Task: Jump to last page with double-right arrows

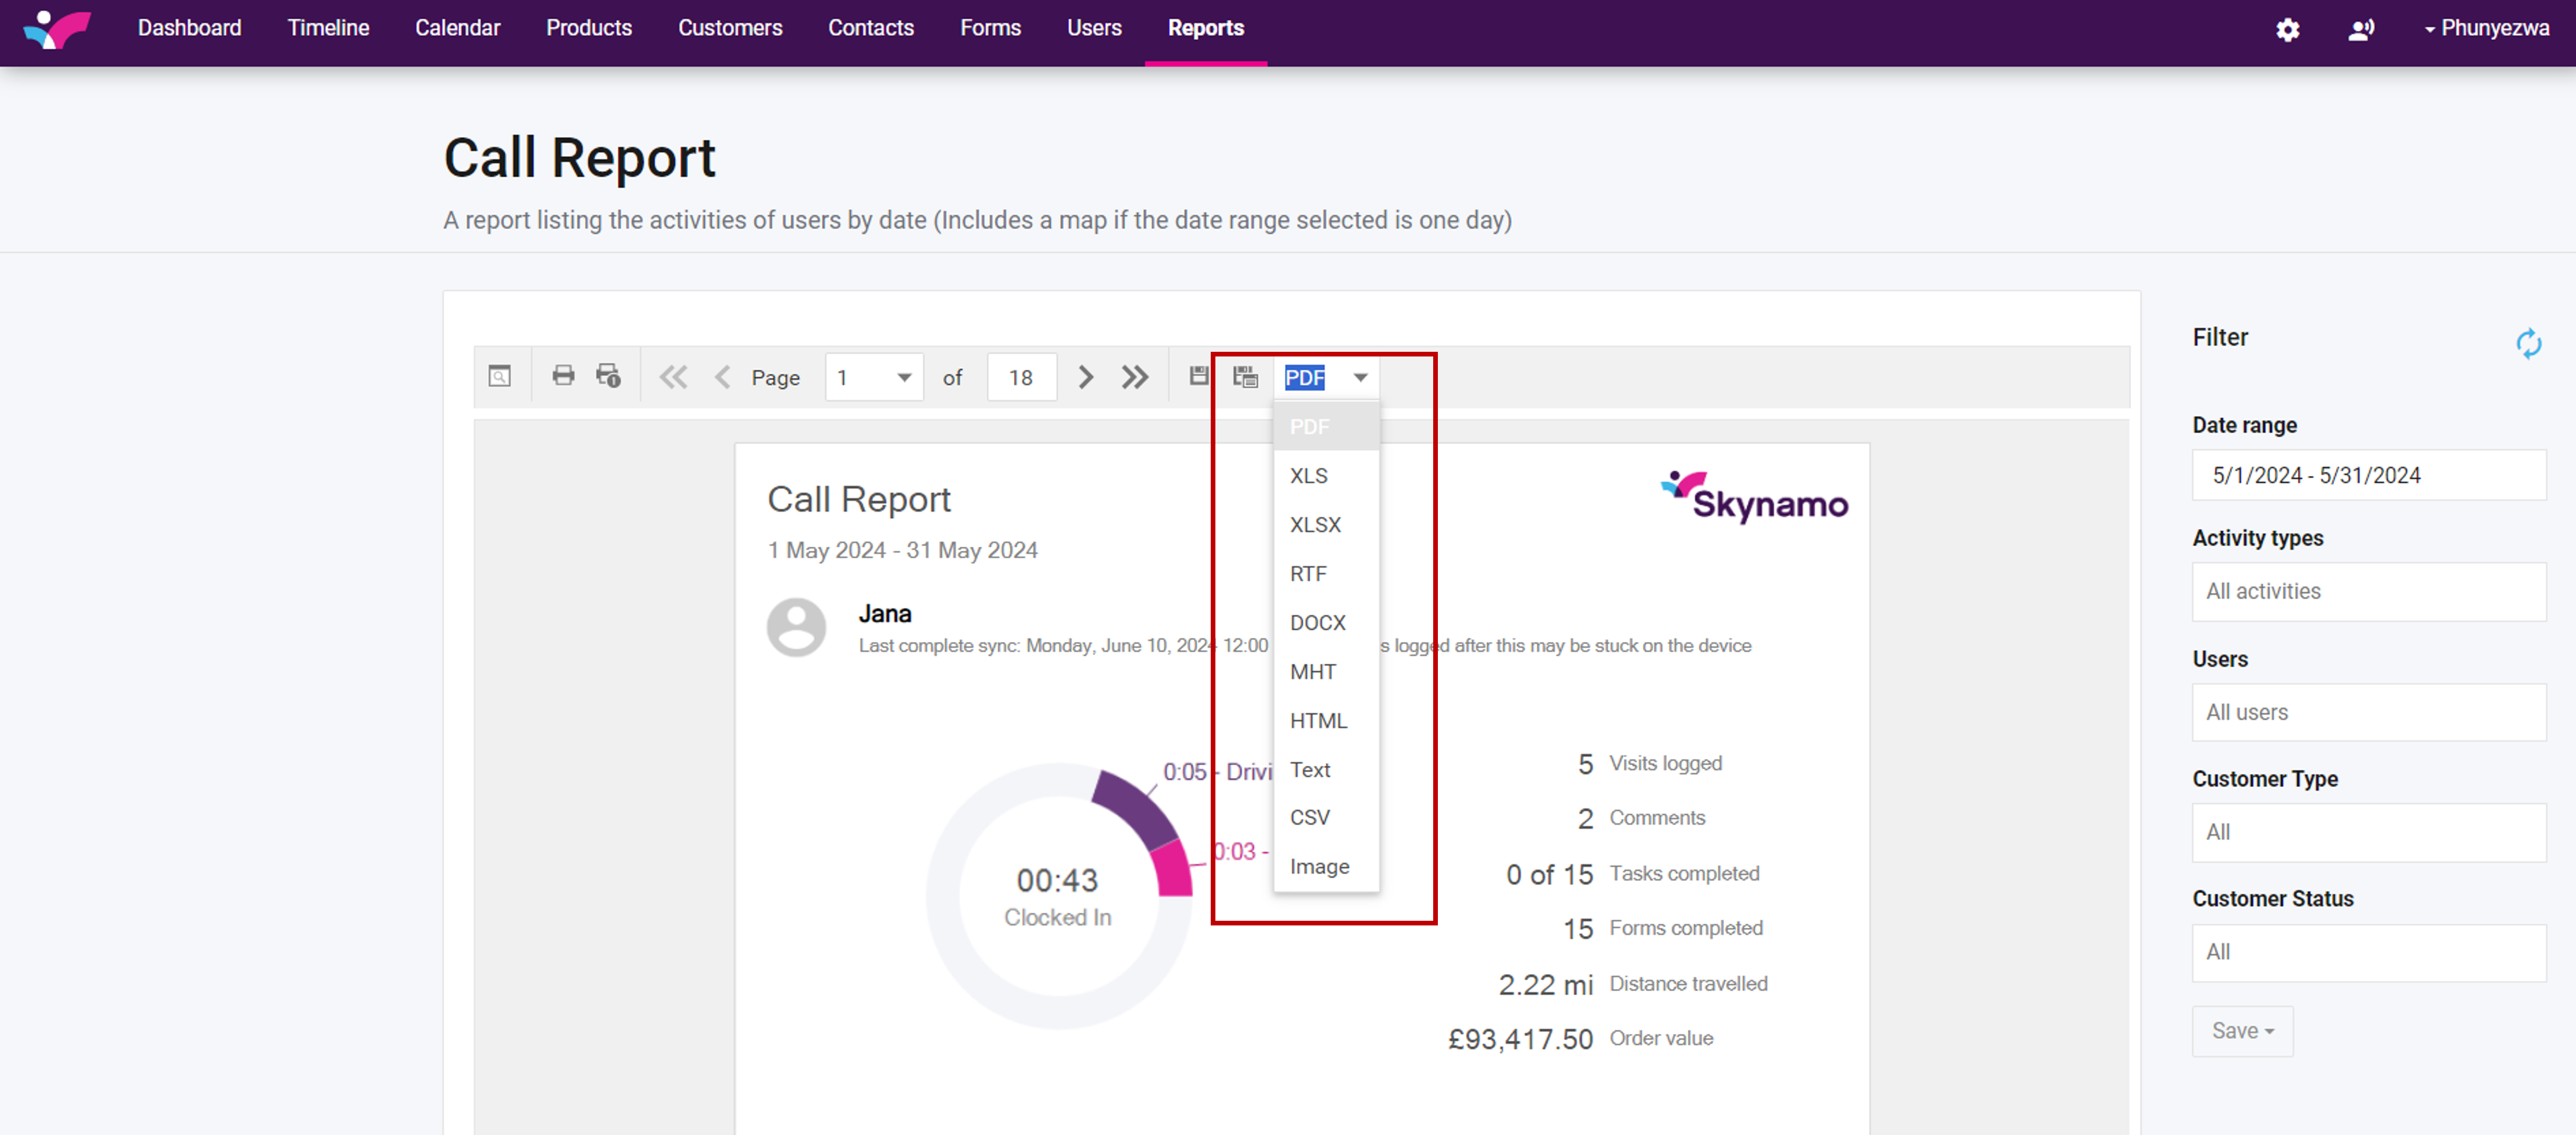Action: (x=1134, y=377)
